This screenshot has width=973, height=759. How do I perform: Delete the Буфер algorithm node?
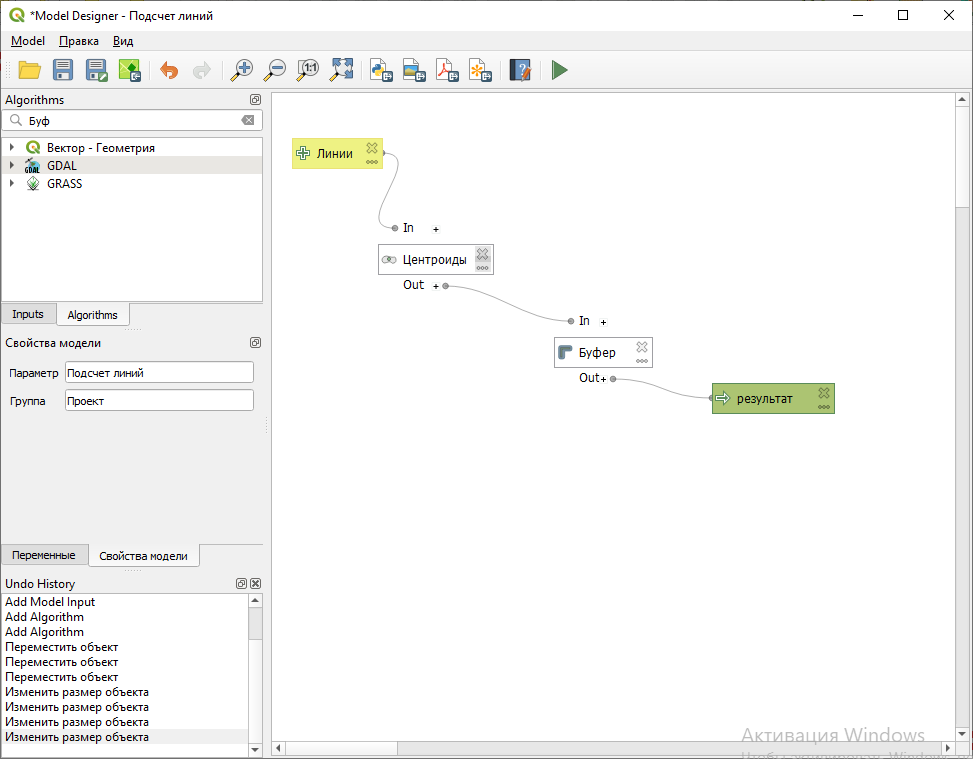(x=642, y=347)
